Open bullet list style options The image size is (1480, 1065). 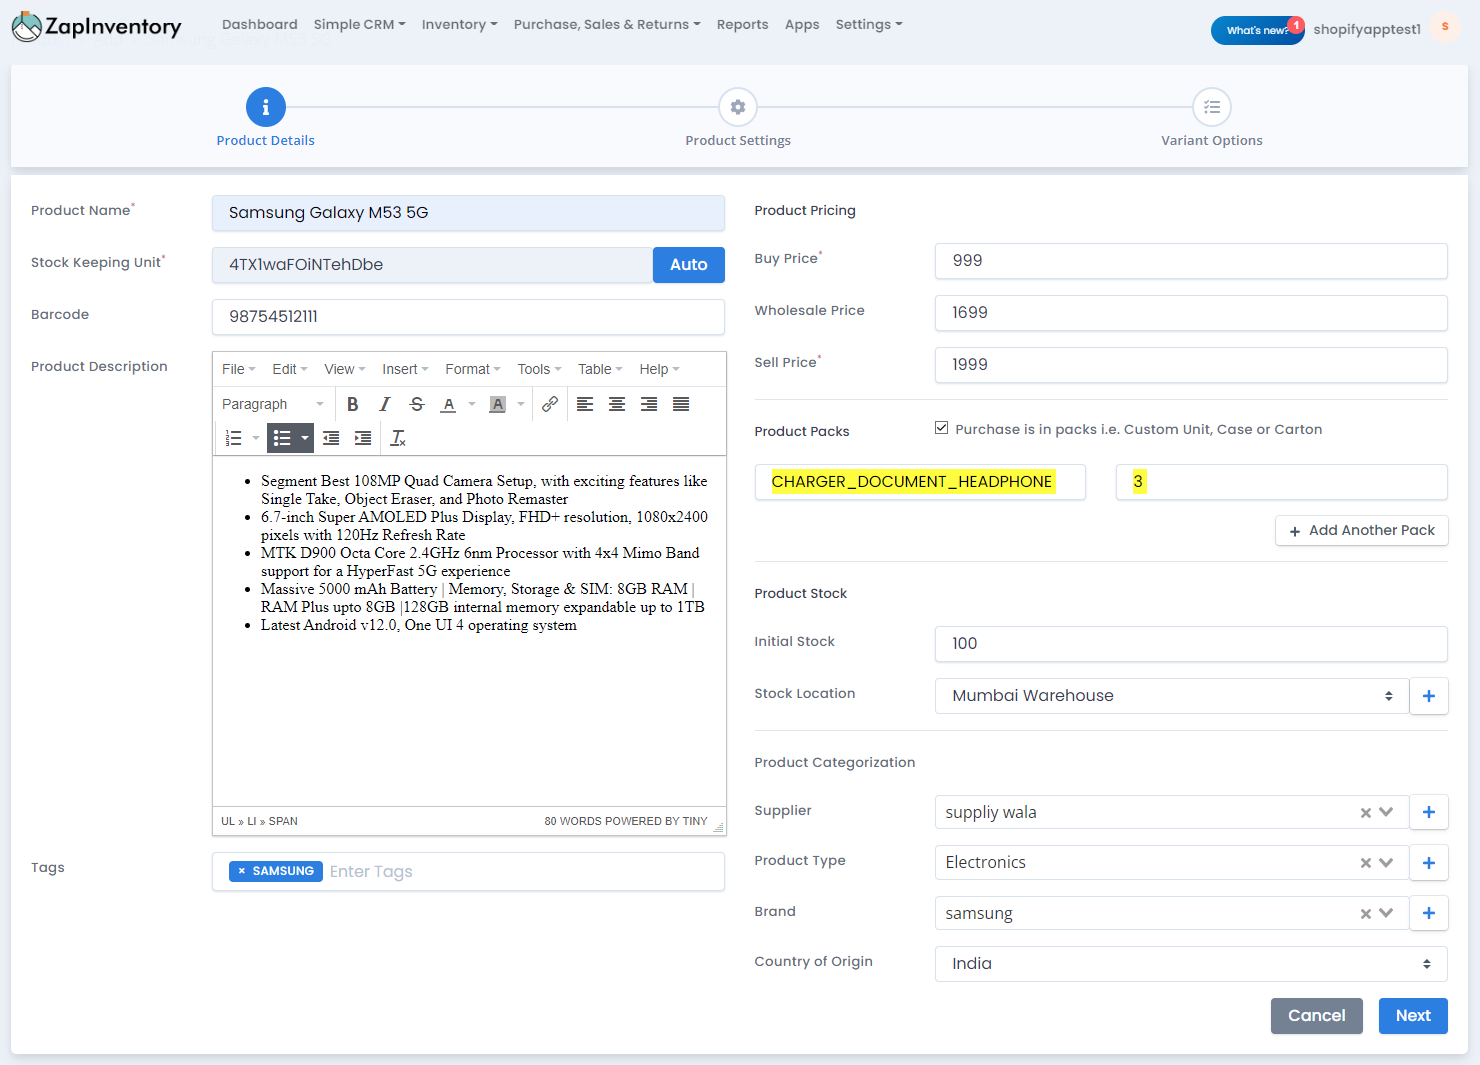click(x=305, y=438)
